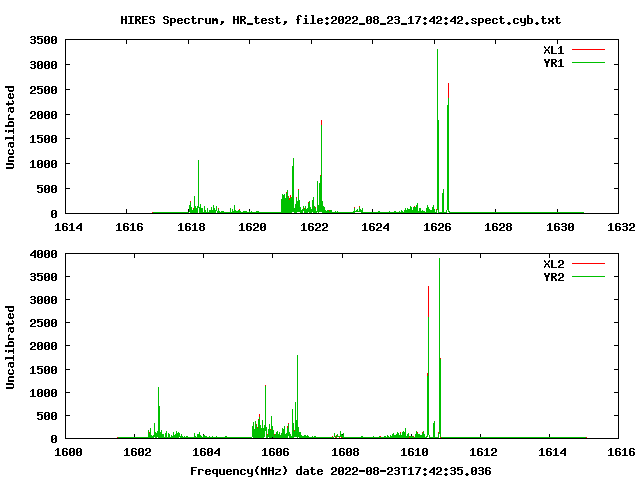Click the 1612 tick label on bottom plot

483,452
